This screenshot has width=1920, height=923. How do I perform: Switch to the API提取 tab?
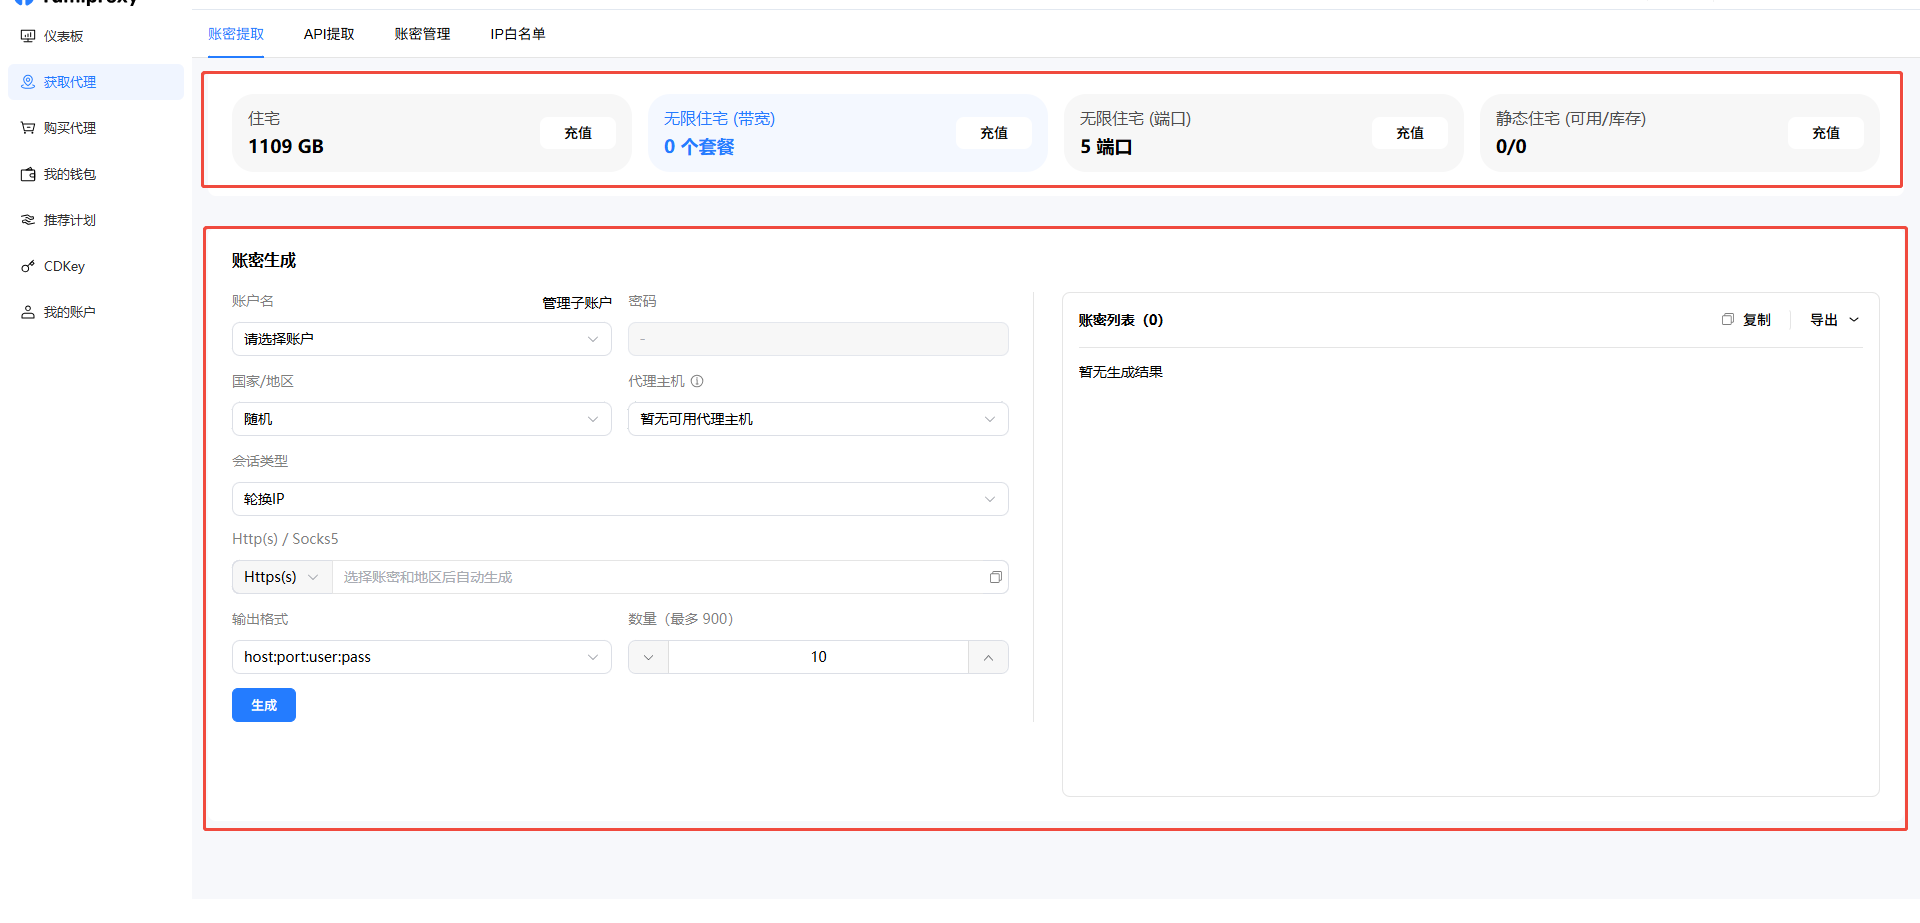coord(329,34)
